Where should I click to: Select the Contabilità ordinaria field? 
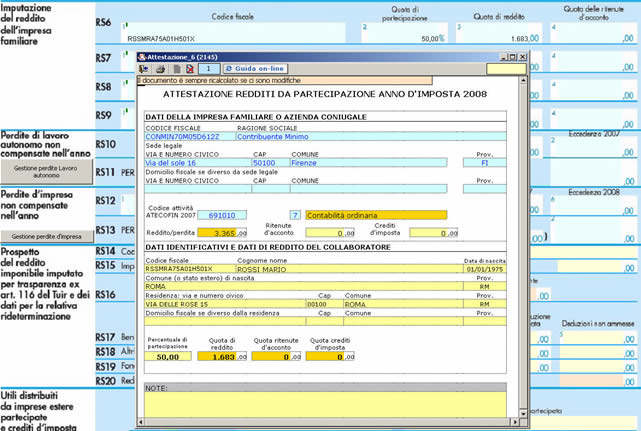pos(376,214)
